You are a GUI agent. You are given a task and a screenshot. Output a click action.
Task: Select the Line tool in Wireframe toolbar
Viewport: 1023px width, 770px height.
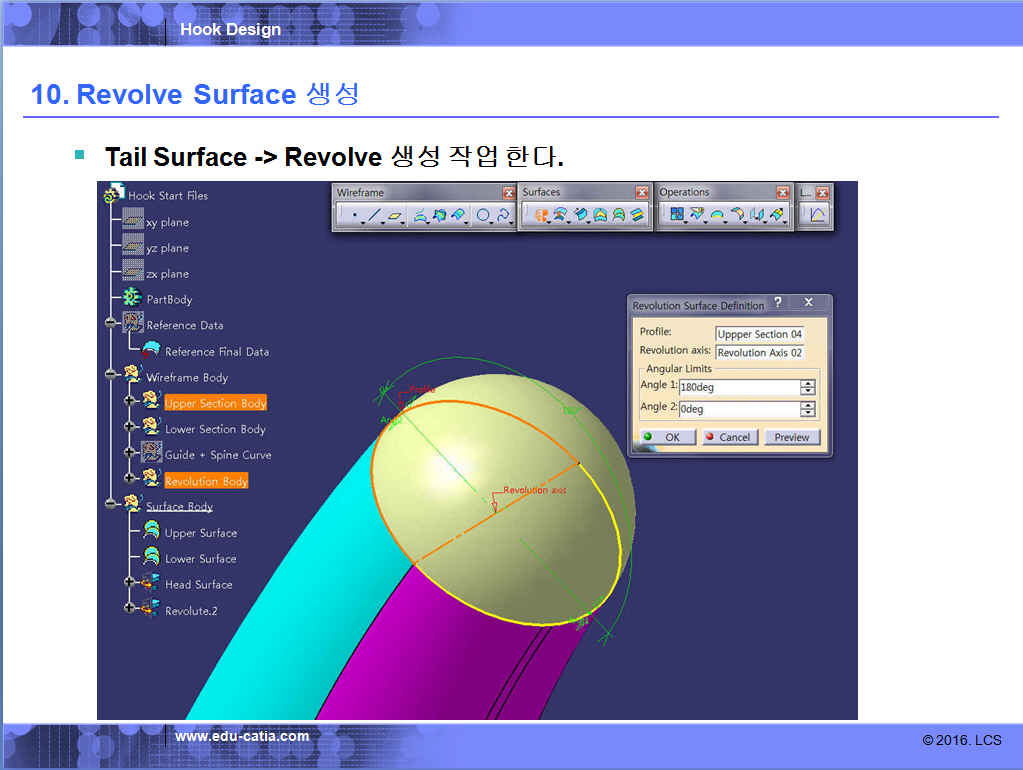coord(374,215)
